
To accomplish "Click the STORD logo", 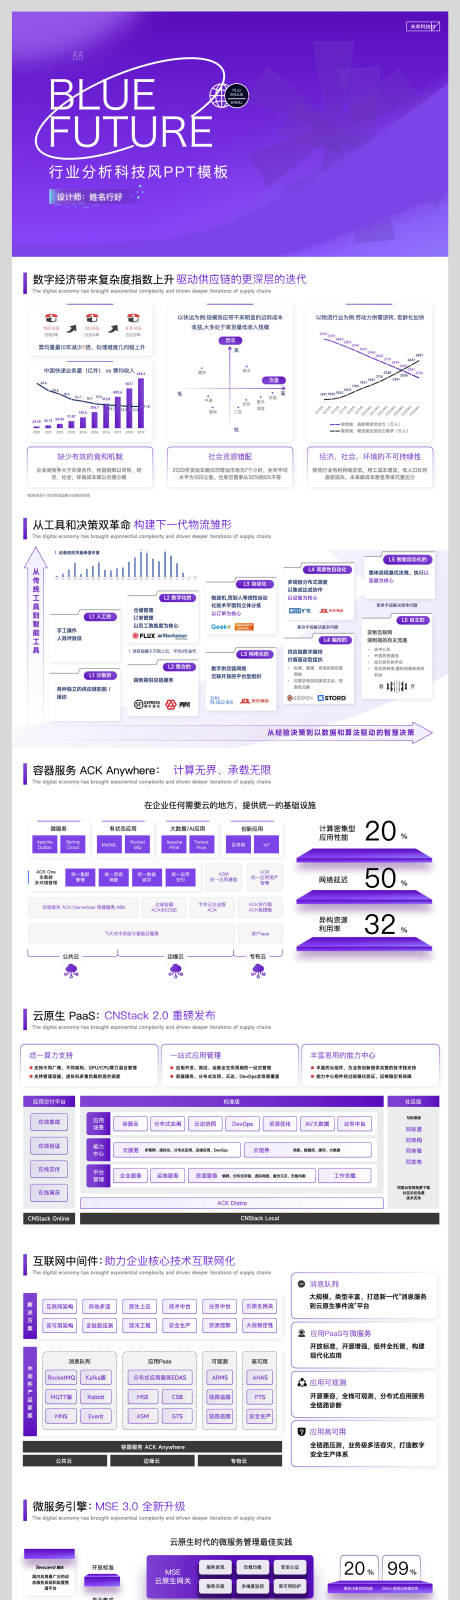I will [333, 698].
